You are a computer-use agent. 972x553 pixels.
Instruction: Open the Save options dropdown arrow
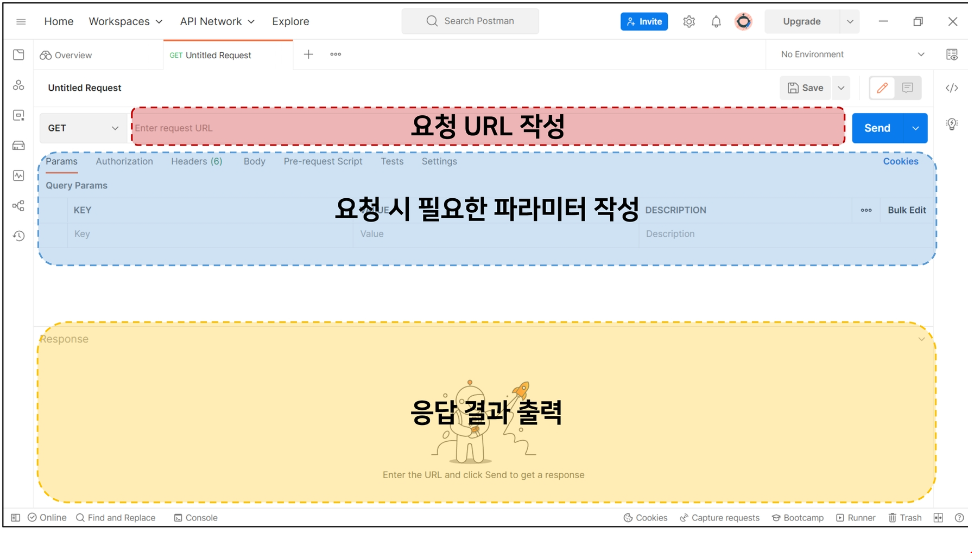click(841, 88)
